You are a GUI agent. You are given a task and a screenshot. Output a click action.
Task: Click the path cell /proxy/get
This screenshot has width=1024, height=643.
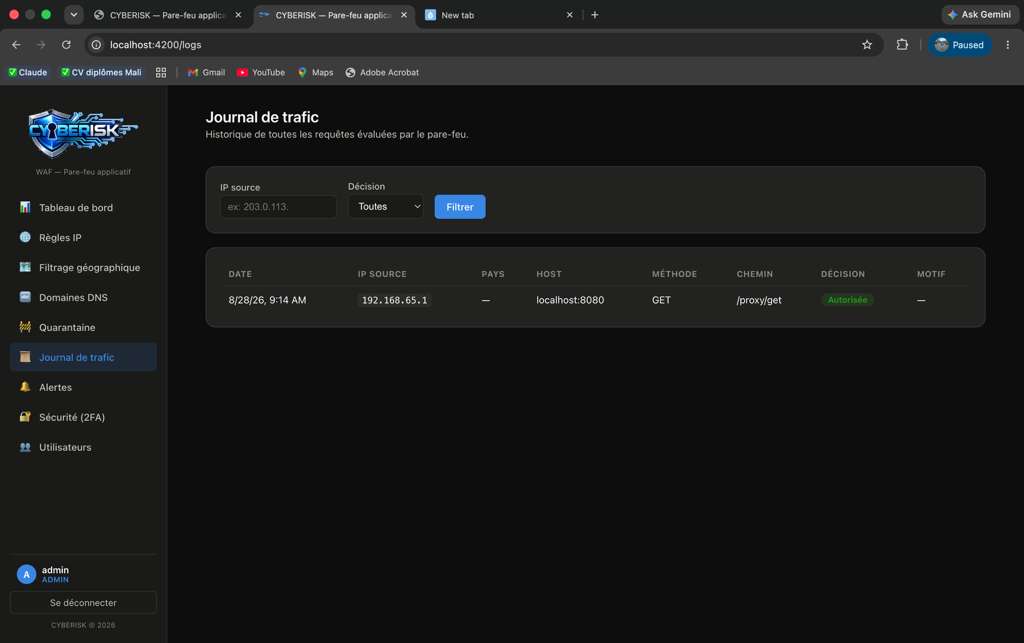click(x=759, y=300)
